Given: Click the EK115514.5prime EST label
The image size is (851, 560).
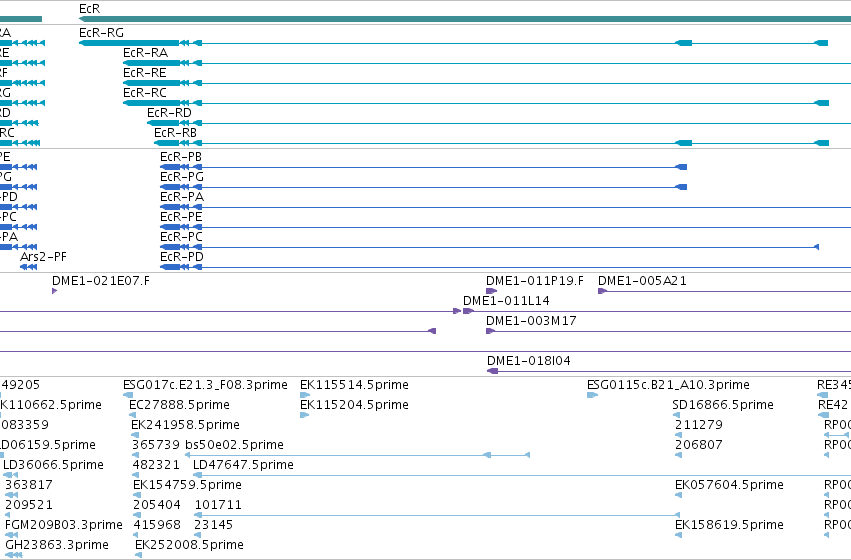Looking at the screenshot, I should click(x=354, y=385).
